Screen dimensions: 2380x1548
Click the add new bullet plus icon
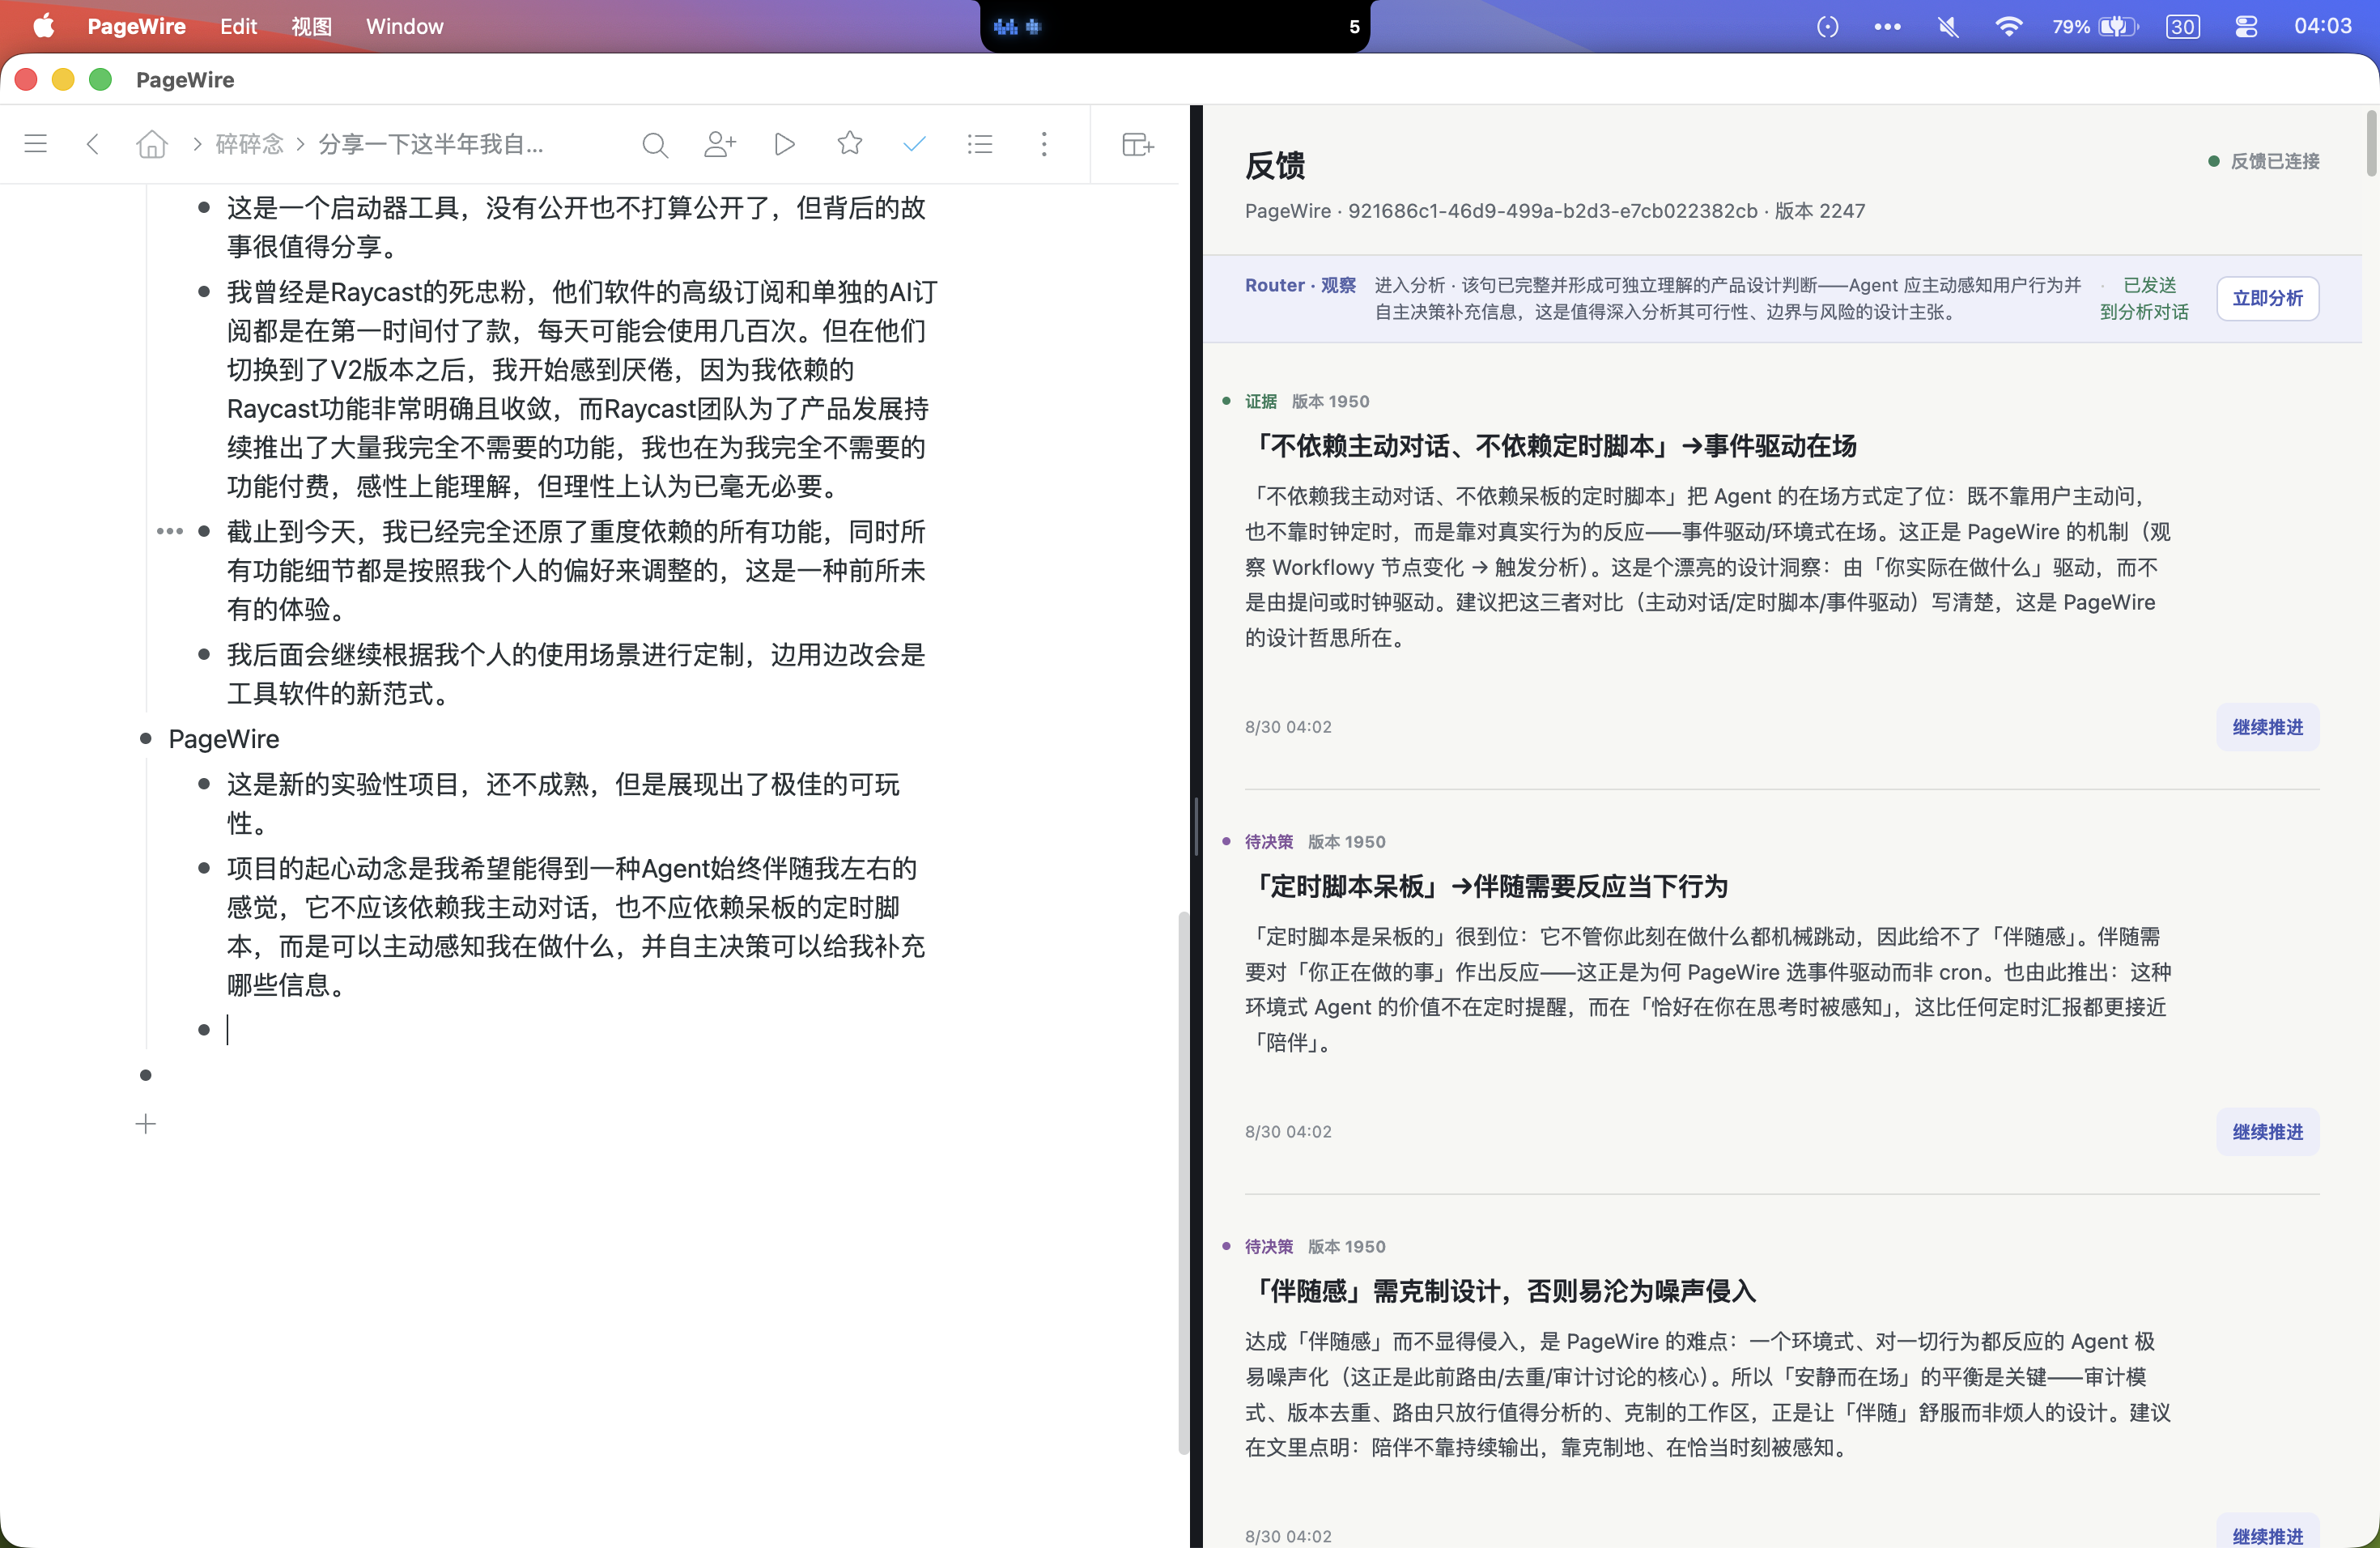point(146,1124)
